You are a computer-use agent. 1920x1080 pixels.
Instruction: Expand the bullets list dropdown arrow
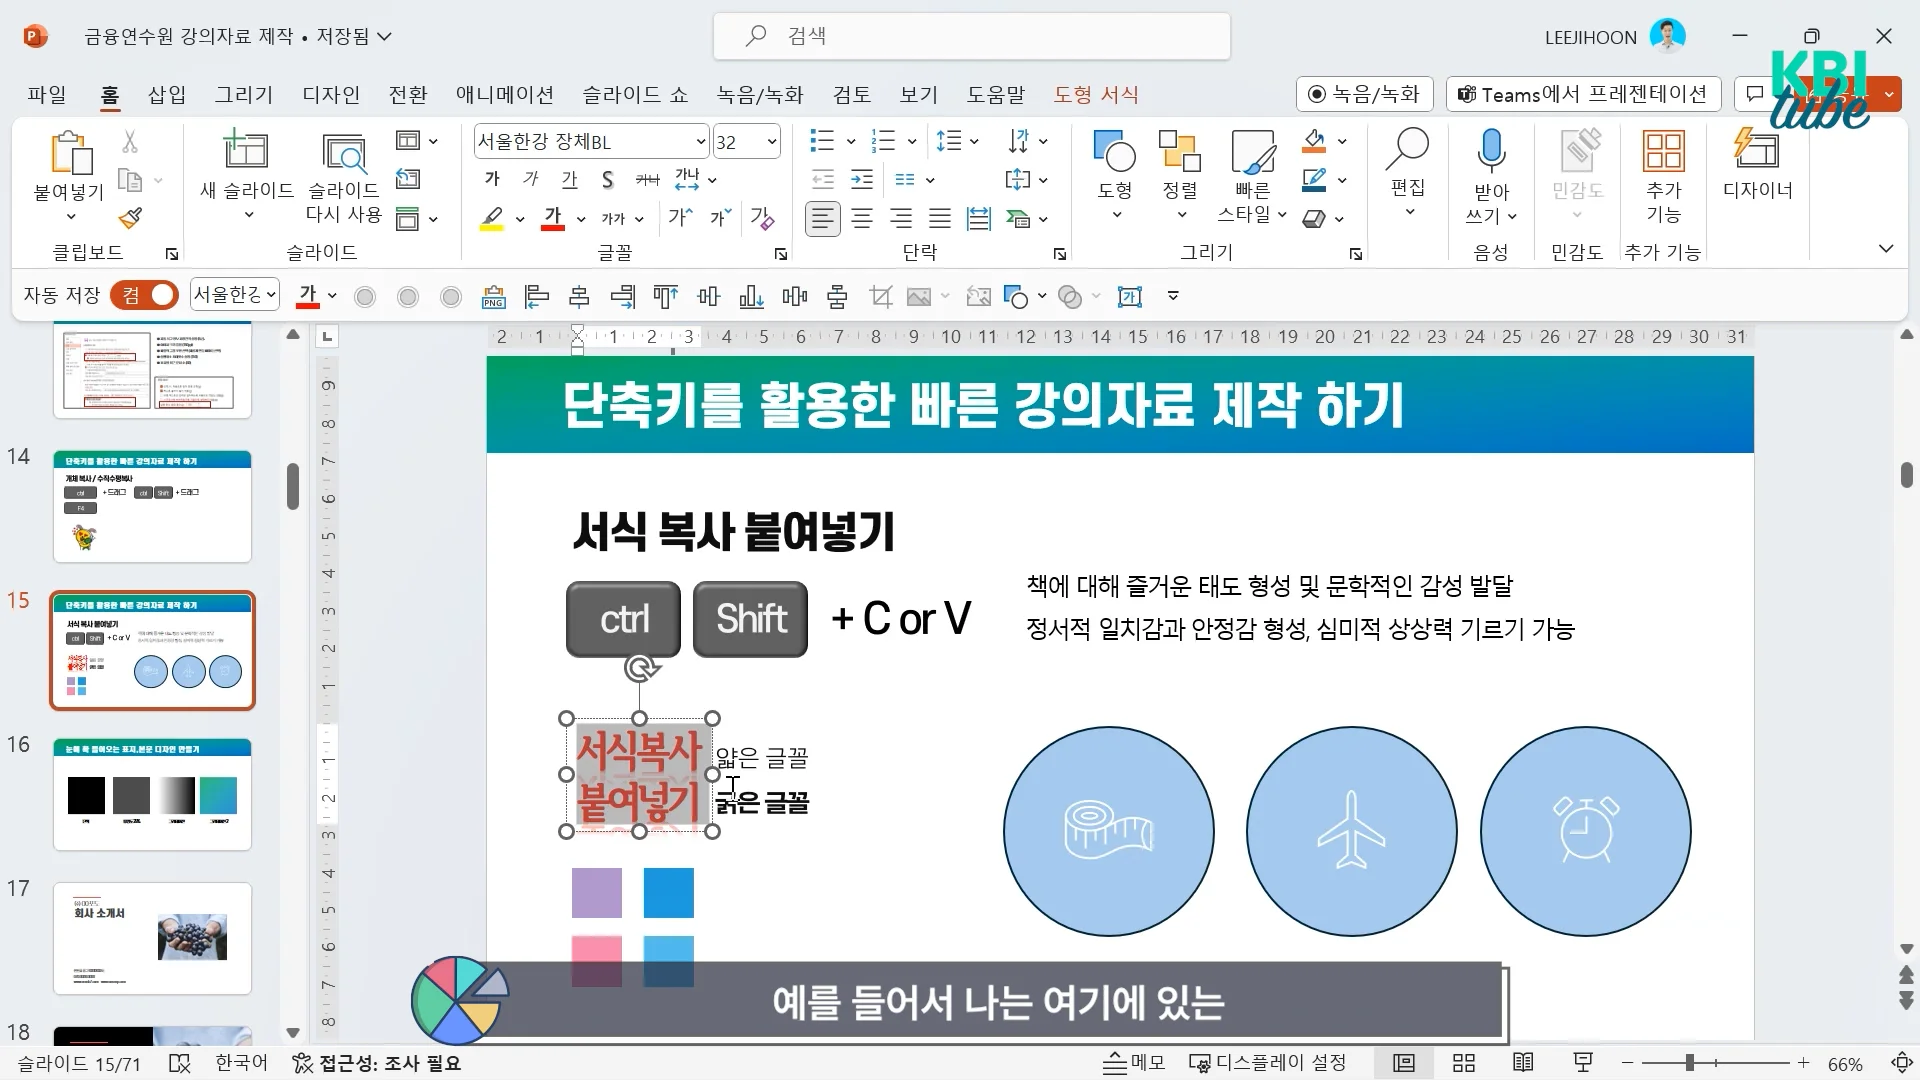[x=850, y=142]
